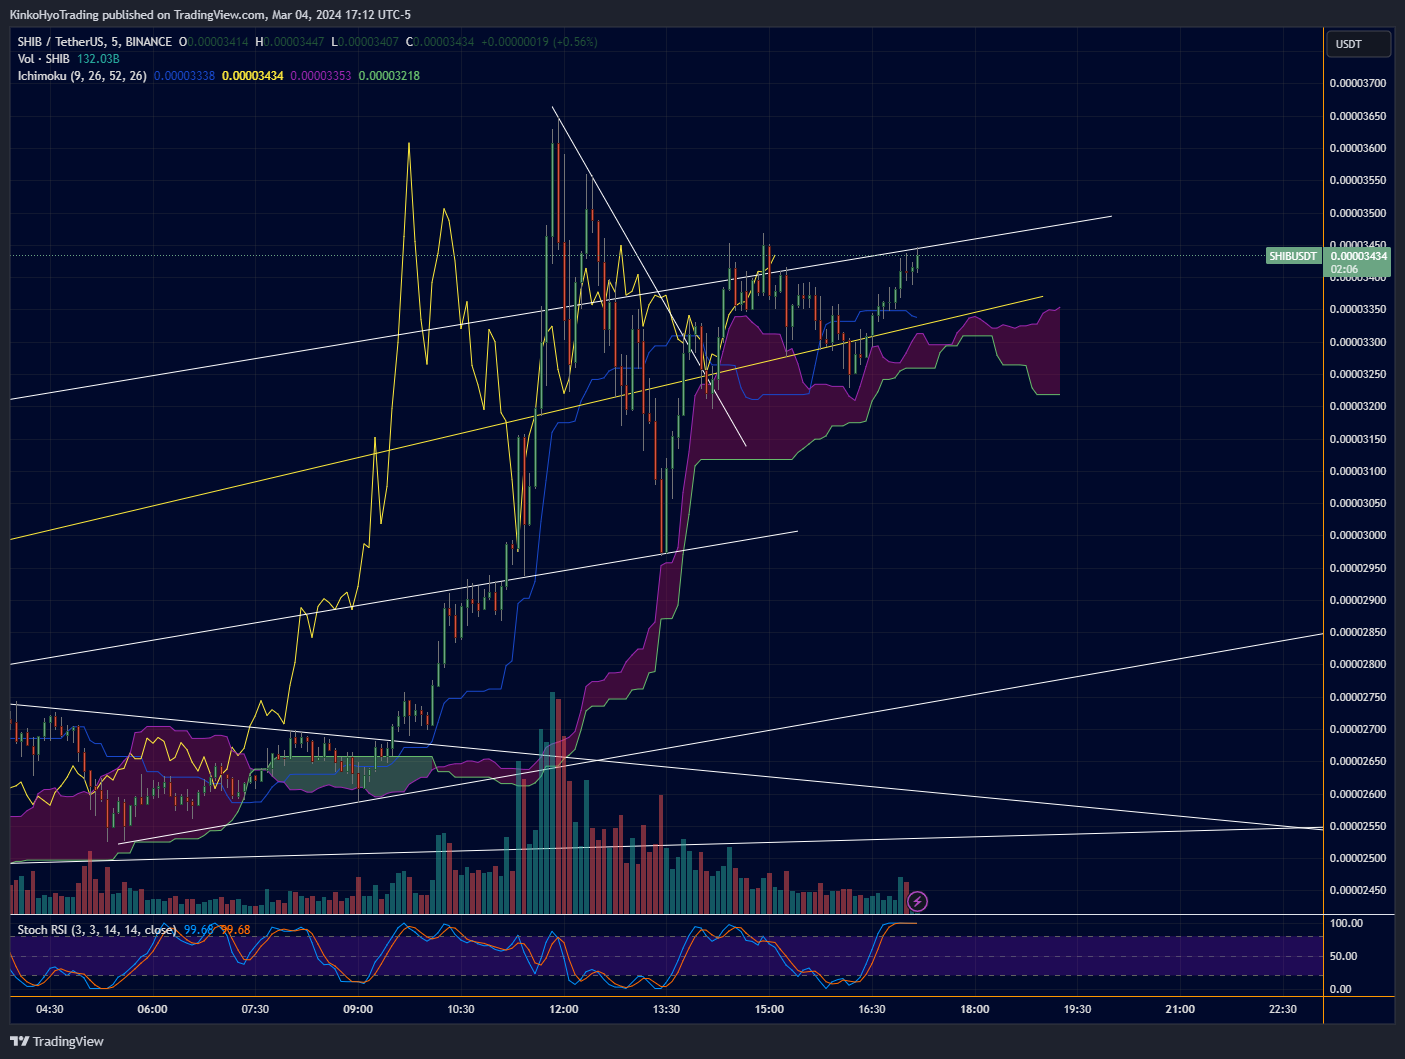Click the 19:30 time axis label
The image size is (1405, 1059).
1077,1009
